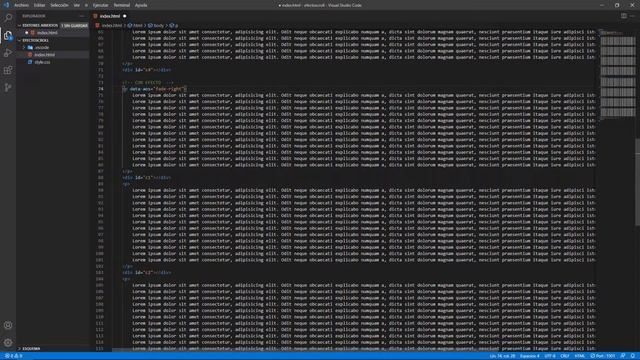Open the Selección menu
This screenshot has height=360, width=640.
point(60,5)
